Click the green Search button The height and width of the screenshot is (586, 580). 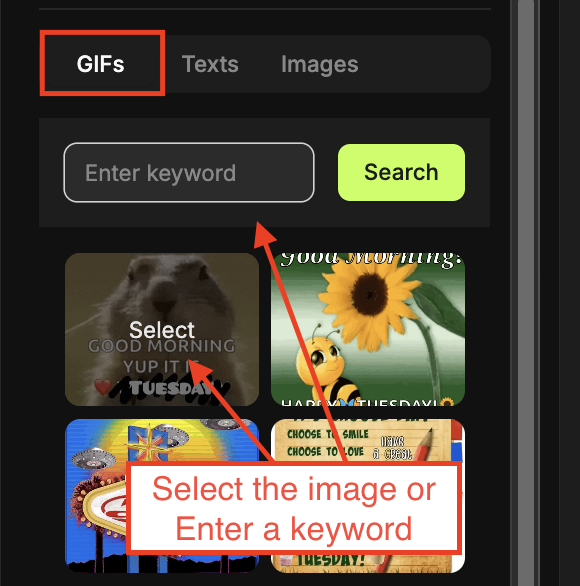[401, 172]
